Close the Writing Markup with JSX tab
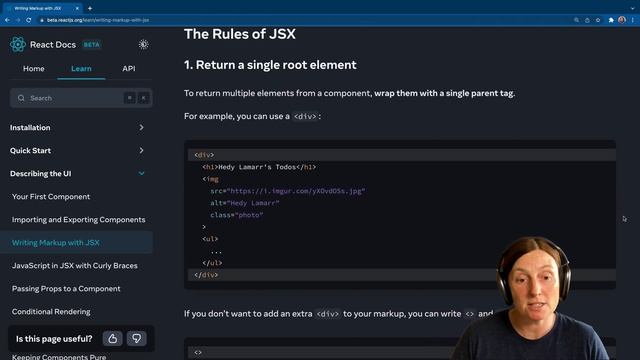Screen dimensions: 640x360 click(77, 8)
